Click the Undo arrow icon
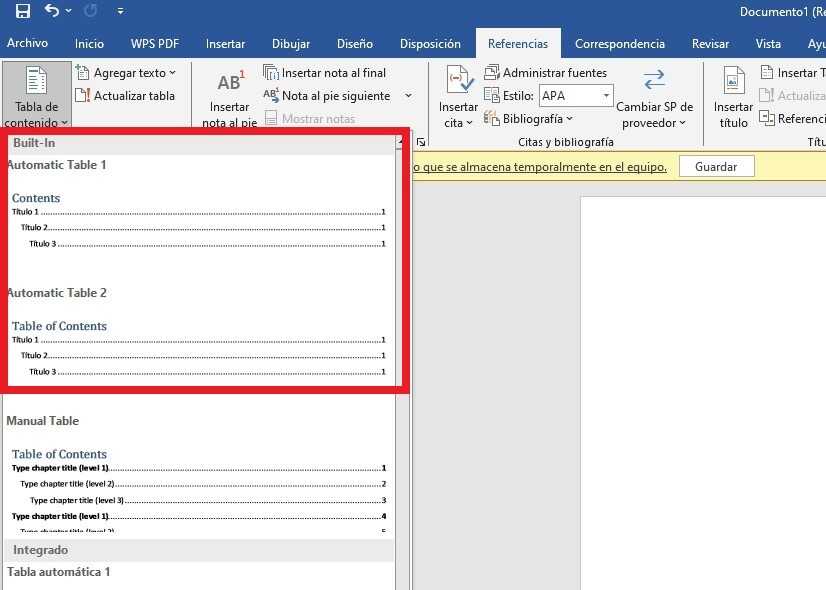This screenshot has width=826, height=590. [52, 12]
